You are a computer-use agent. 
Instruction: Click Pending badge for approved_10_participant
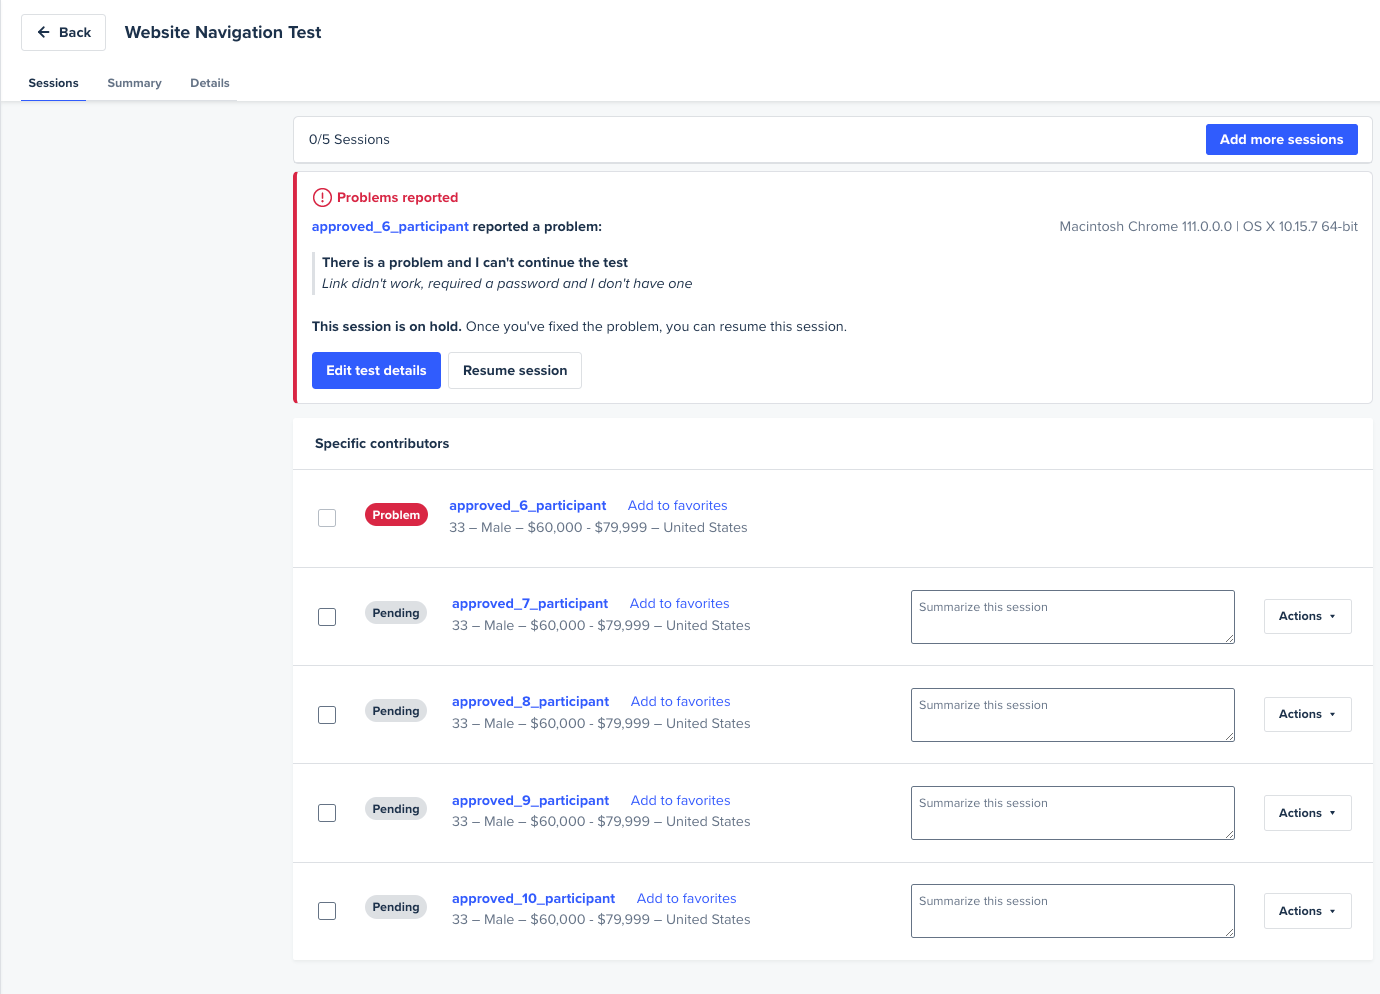pos(396,907)
